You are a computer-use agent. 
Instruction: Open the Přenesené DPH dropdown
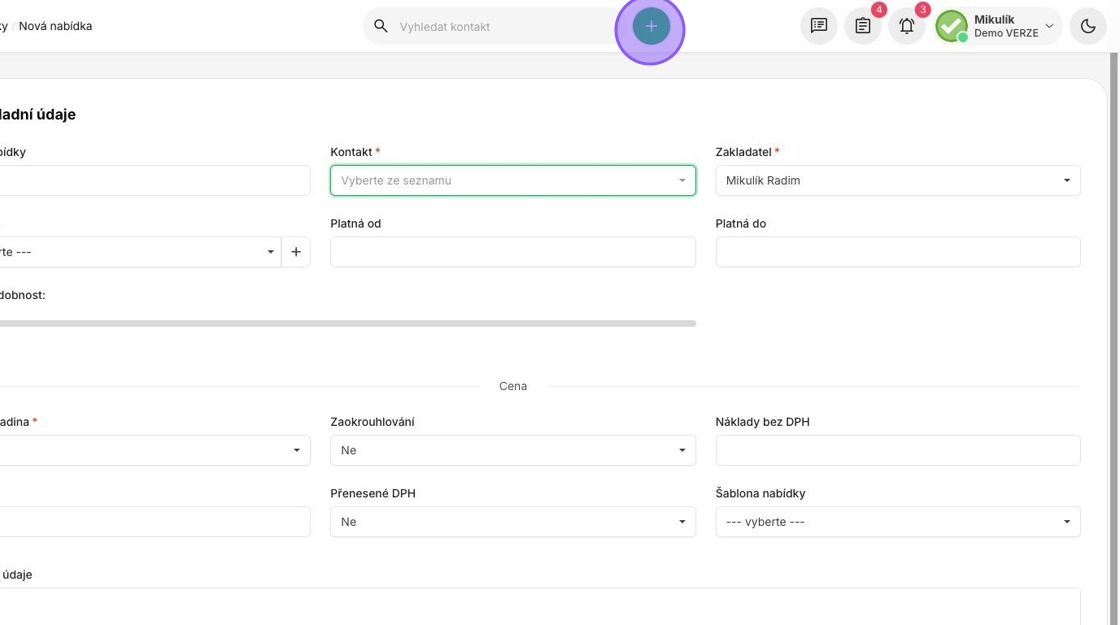pos(513,522)
